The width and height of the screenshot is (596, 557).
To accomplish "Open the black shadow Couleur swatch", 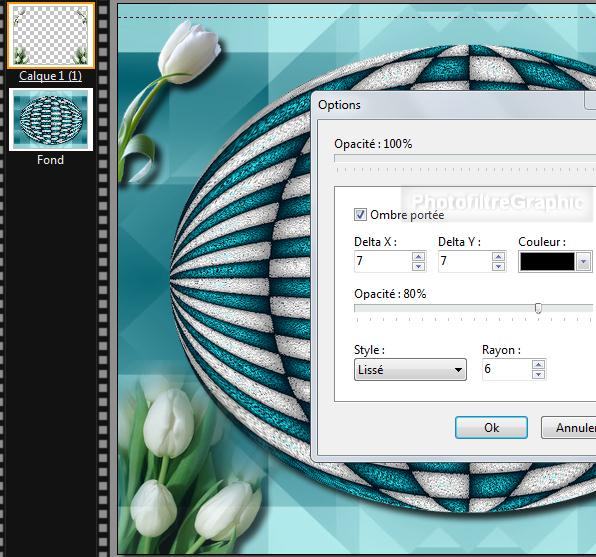I will [547, 261].
